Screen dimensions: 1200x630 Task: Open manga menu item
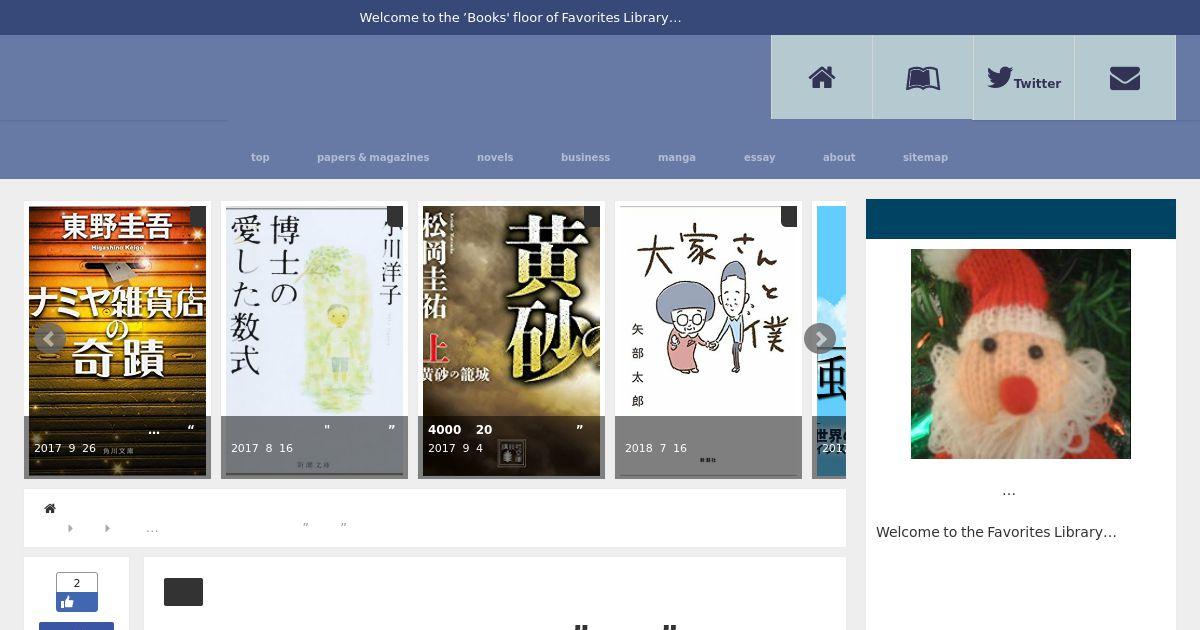point(677,157)
